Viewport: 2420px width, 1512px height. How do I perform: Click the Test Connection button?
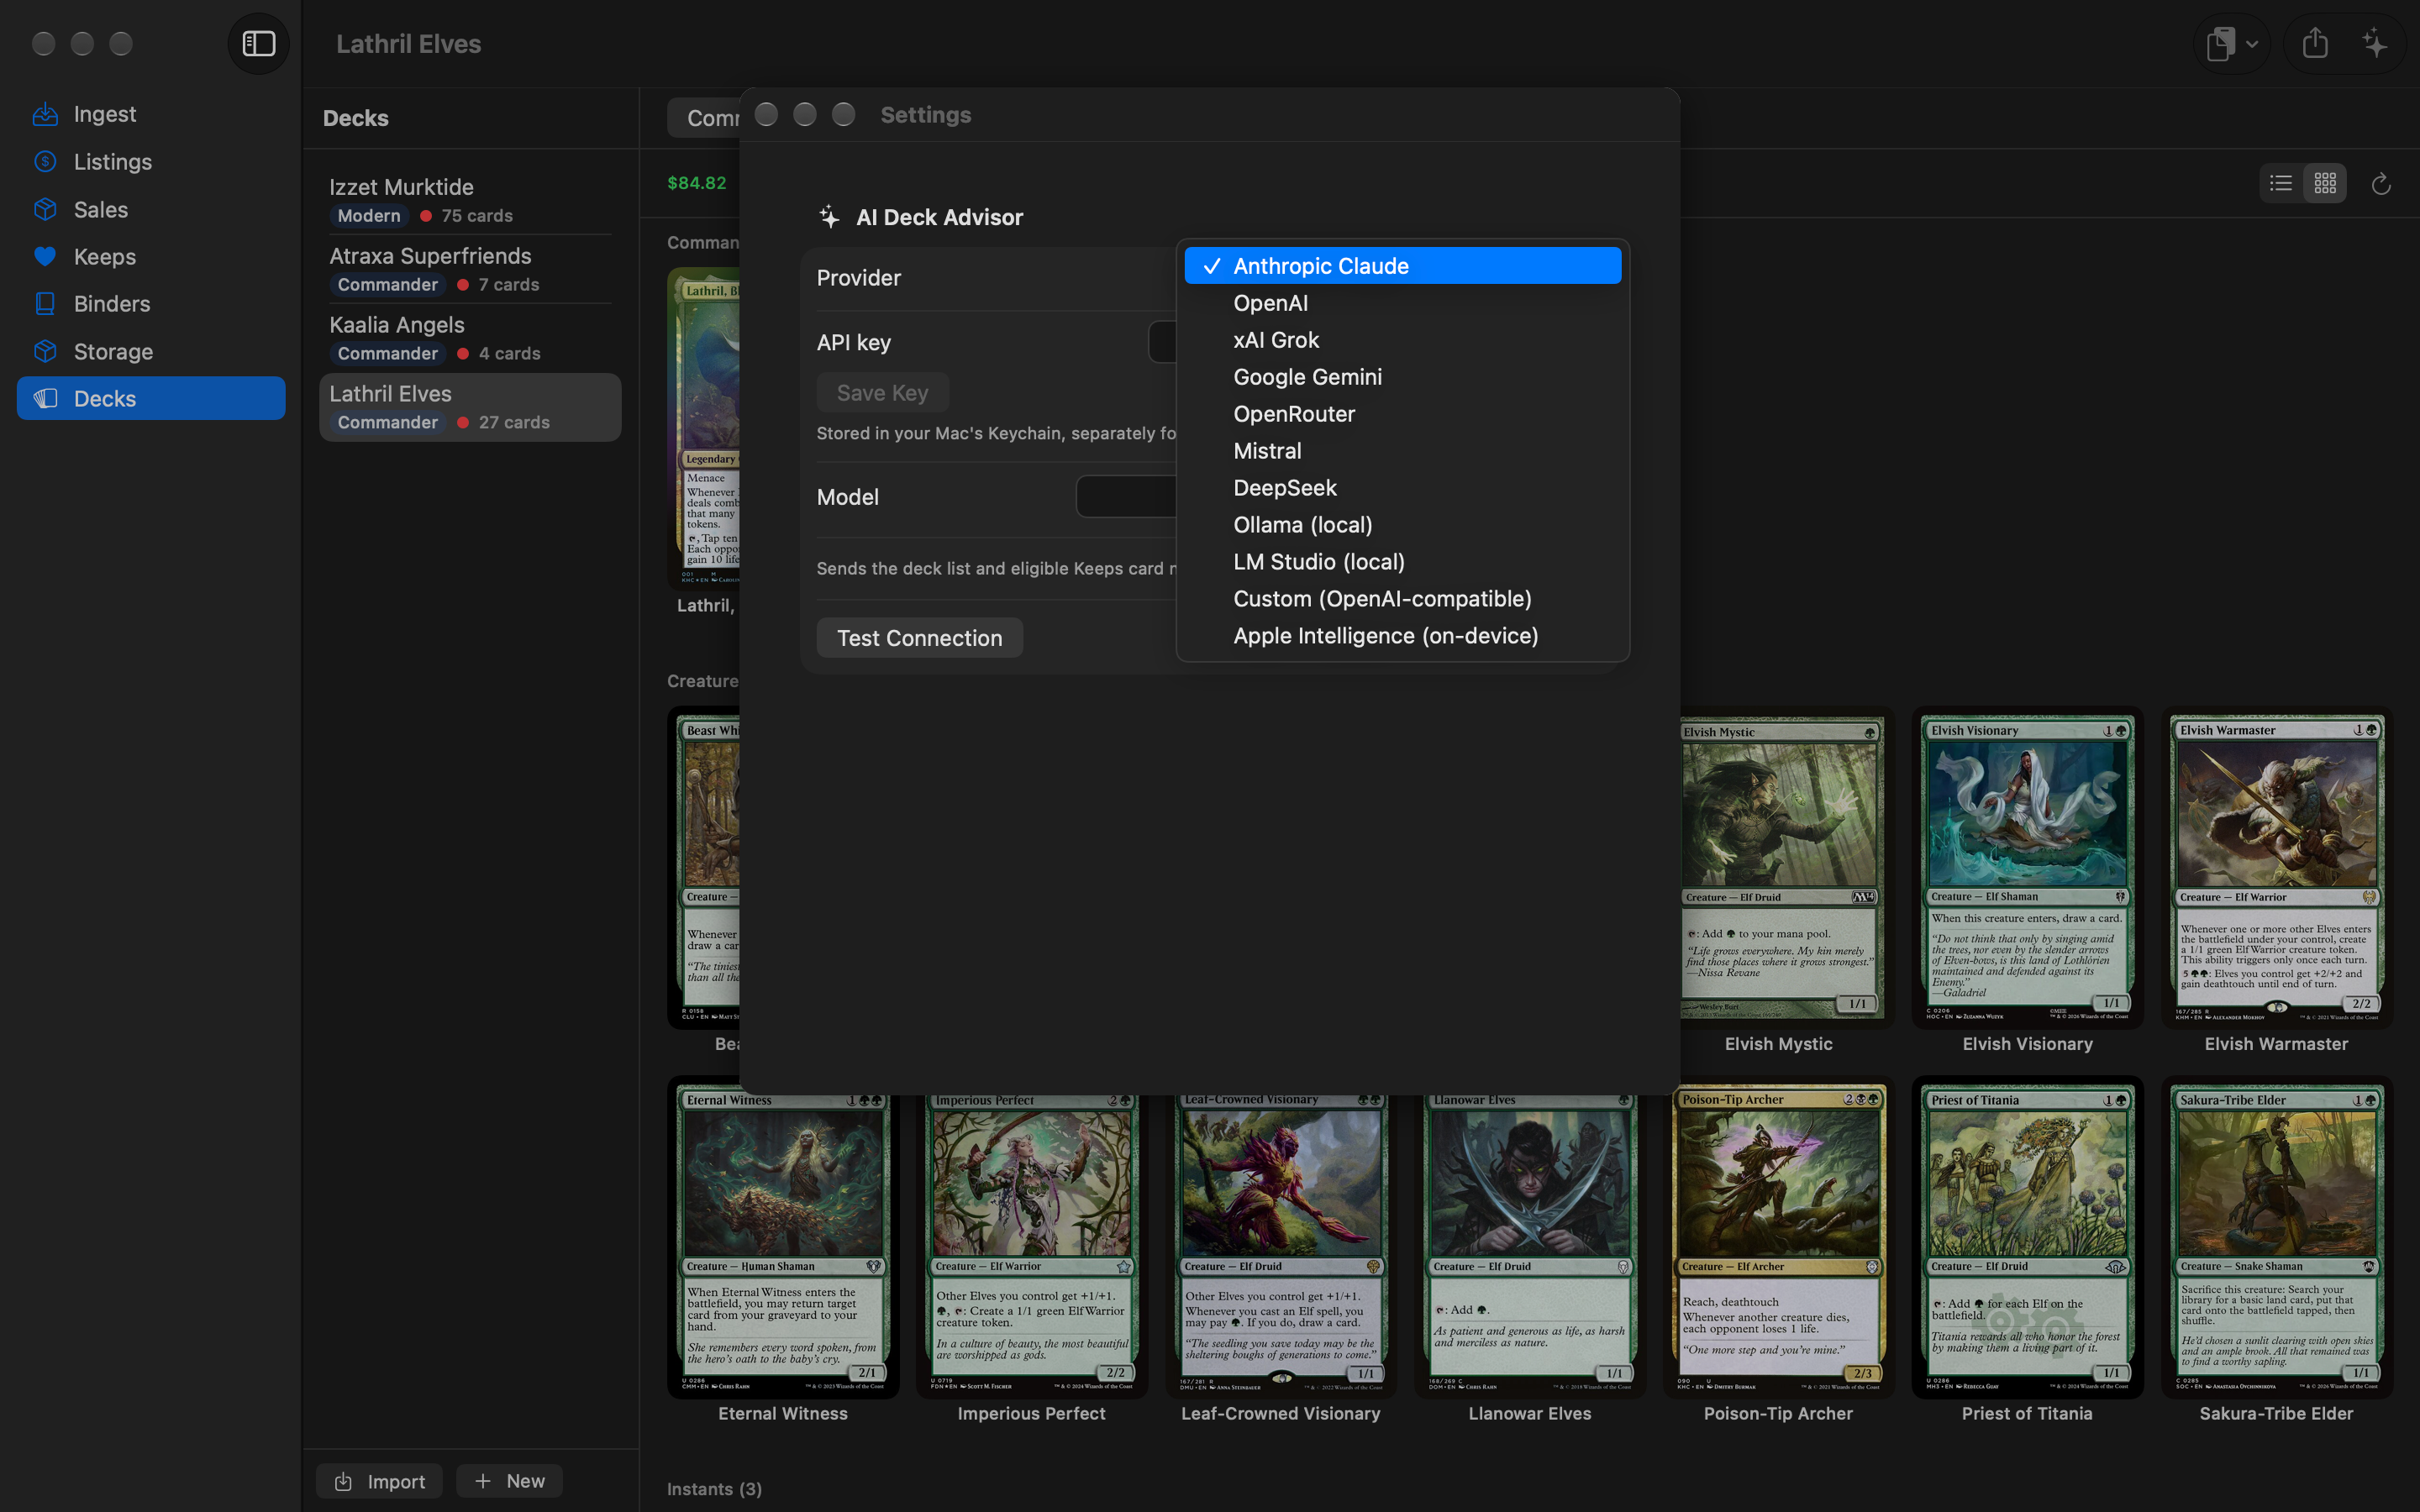pyautogui.click(x=919, y=638)
